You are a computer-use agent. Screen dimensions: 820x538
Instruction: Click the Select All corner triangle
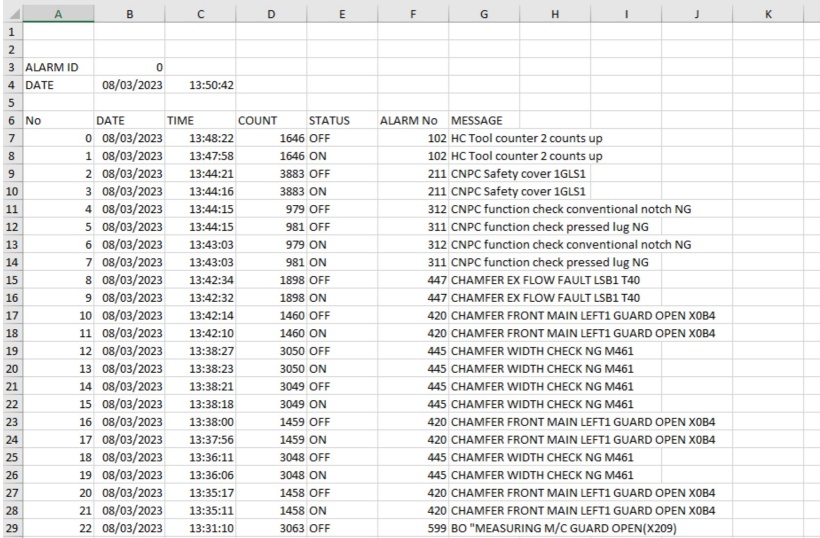(10, 10)
